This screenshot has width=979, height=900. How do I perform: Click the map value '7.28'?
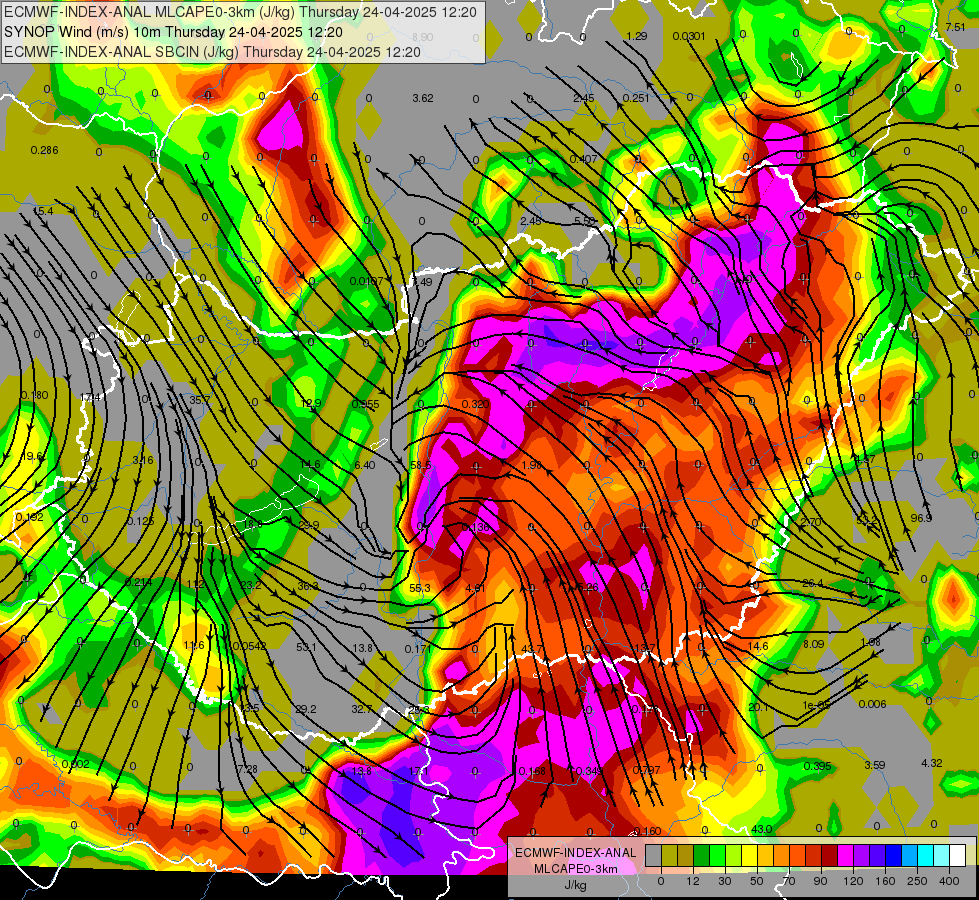pyautogui.click(x=247, y=768)
